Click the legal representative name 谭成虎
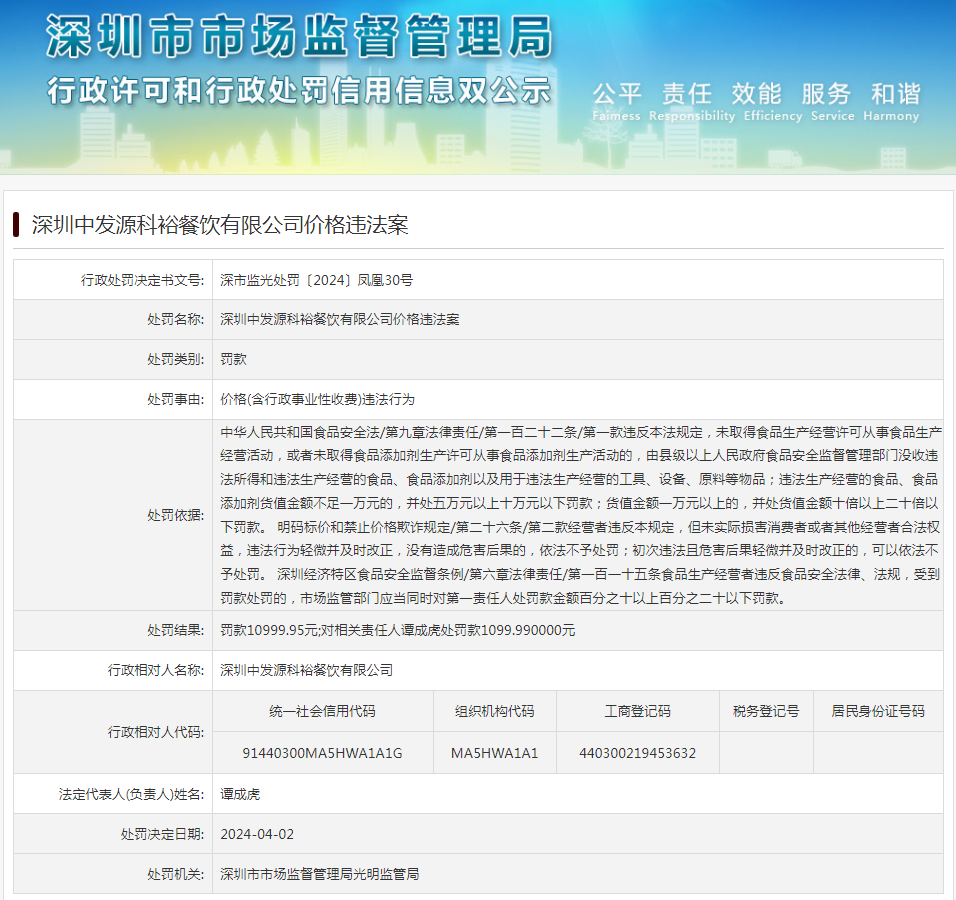Screen dimensions: 956x900 240,794
